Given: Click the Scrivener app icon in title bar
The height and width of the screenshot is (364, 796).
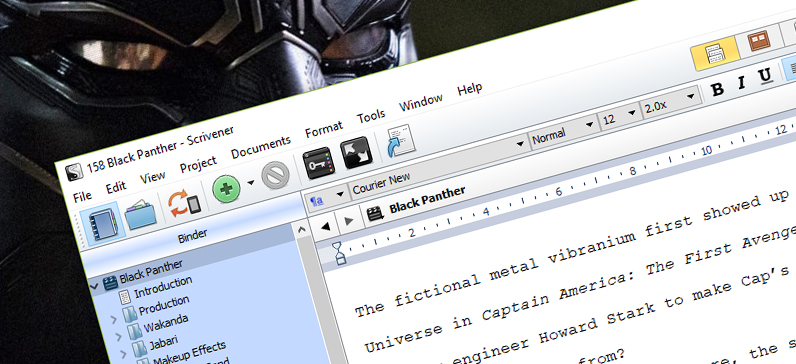Looking at the screenshot, I should pos(75,171).
